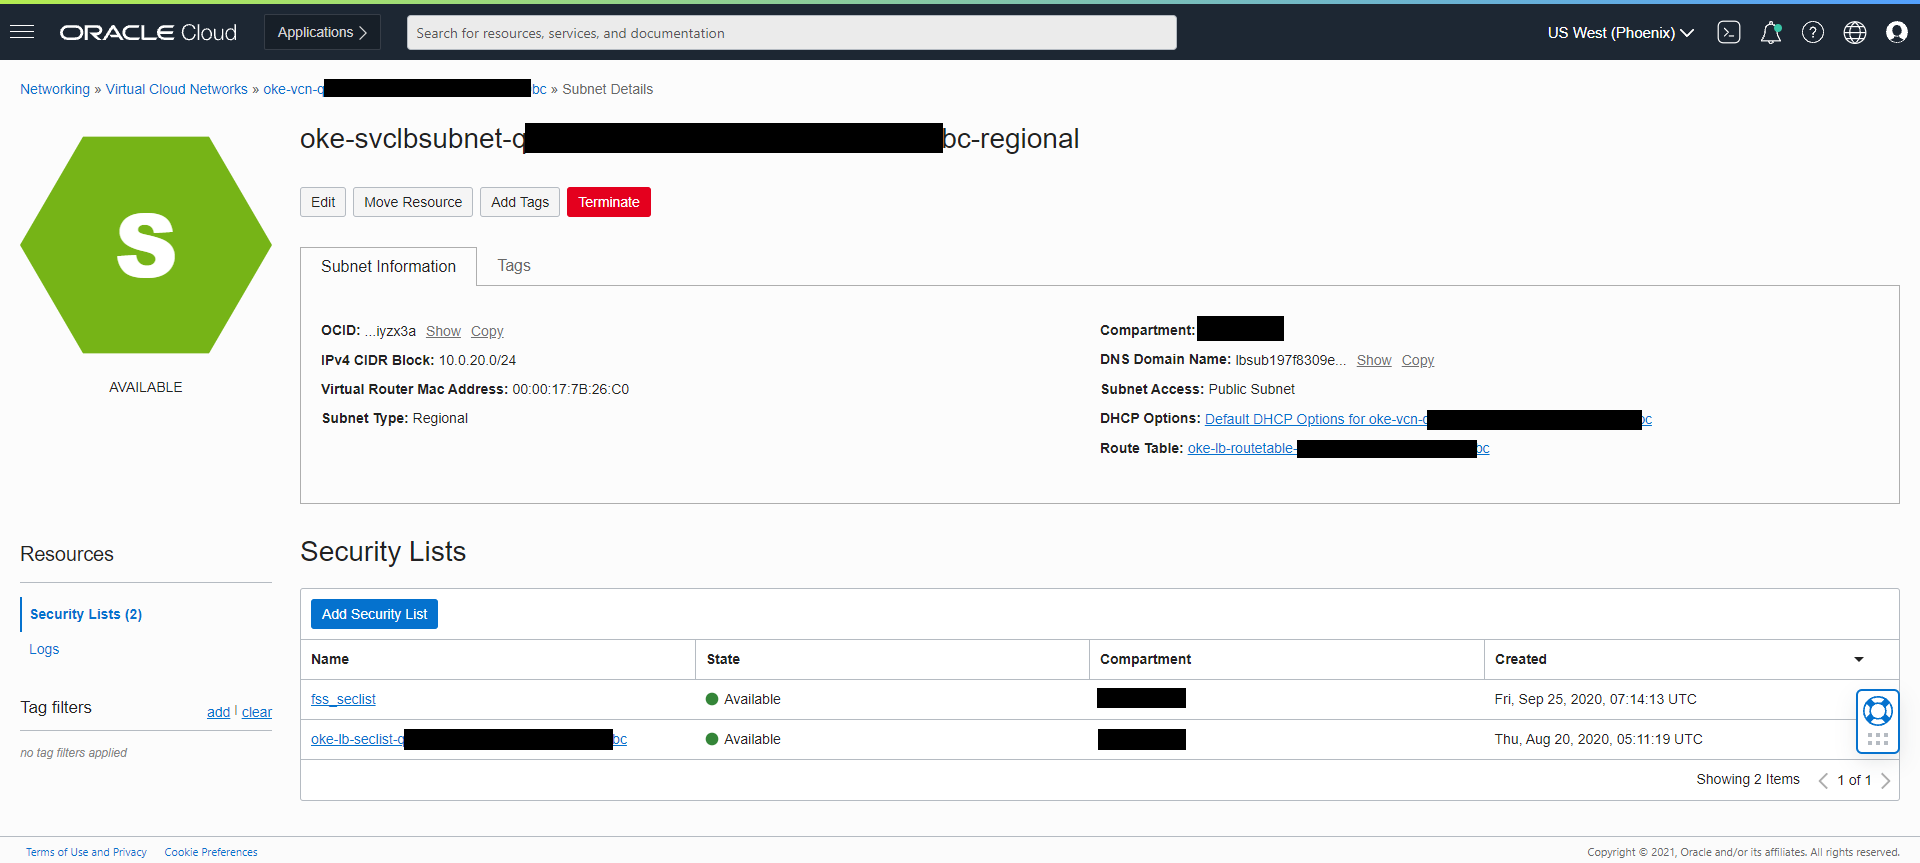Open the US West (Phoenix) region dropdown
1920x863 pixels.
[1620, 32]
